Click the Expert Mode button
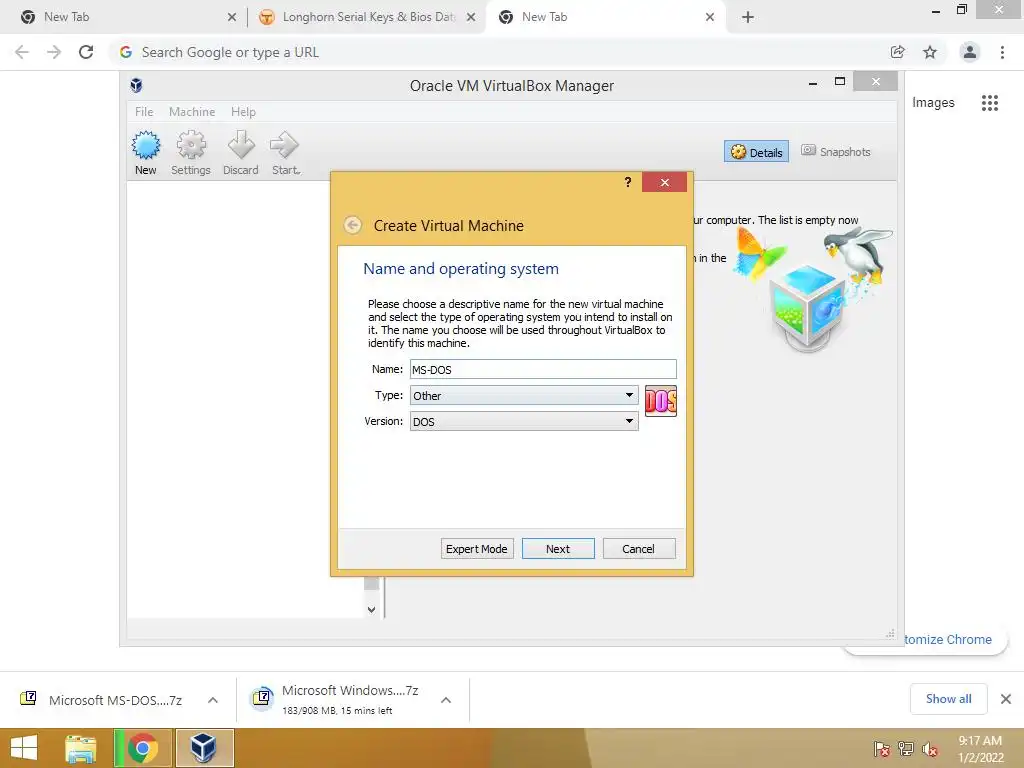 [477, 549]
